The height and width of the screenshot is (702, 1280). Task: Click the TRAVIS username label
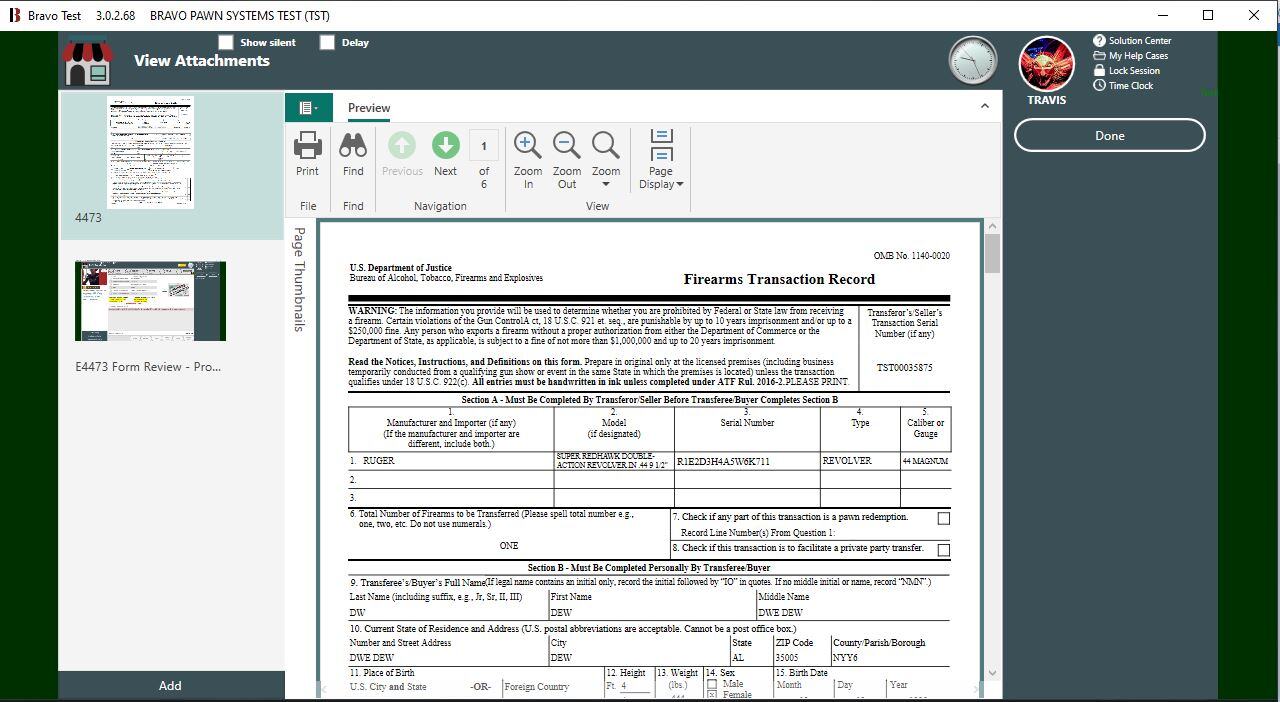(1046, 100)
